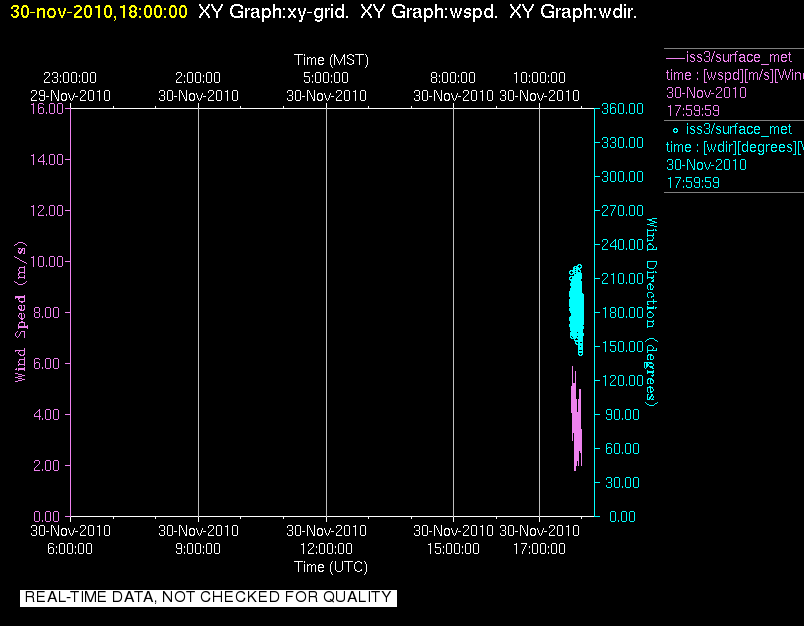Image resolution: width=804 pixels, height=626 pixels.
Task: Click the 120.00 wind direction tick value
Action: coord(622,380)
